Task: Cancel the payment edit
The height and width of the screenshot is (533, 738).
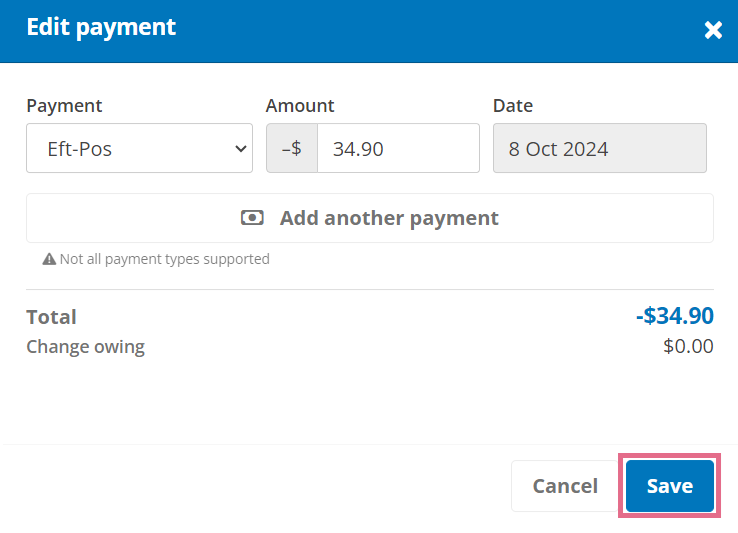Action: pyautogui.click(x=565, y=486)
